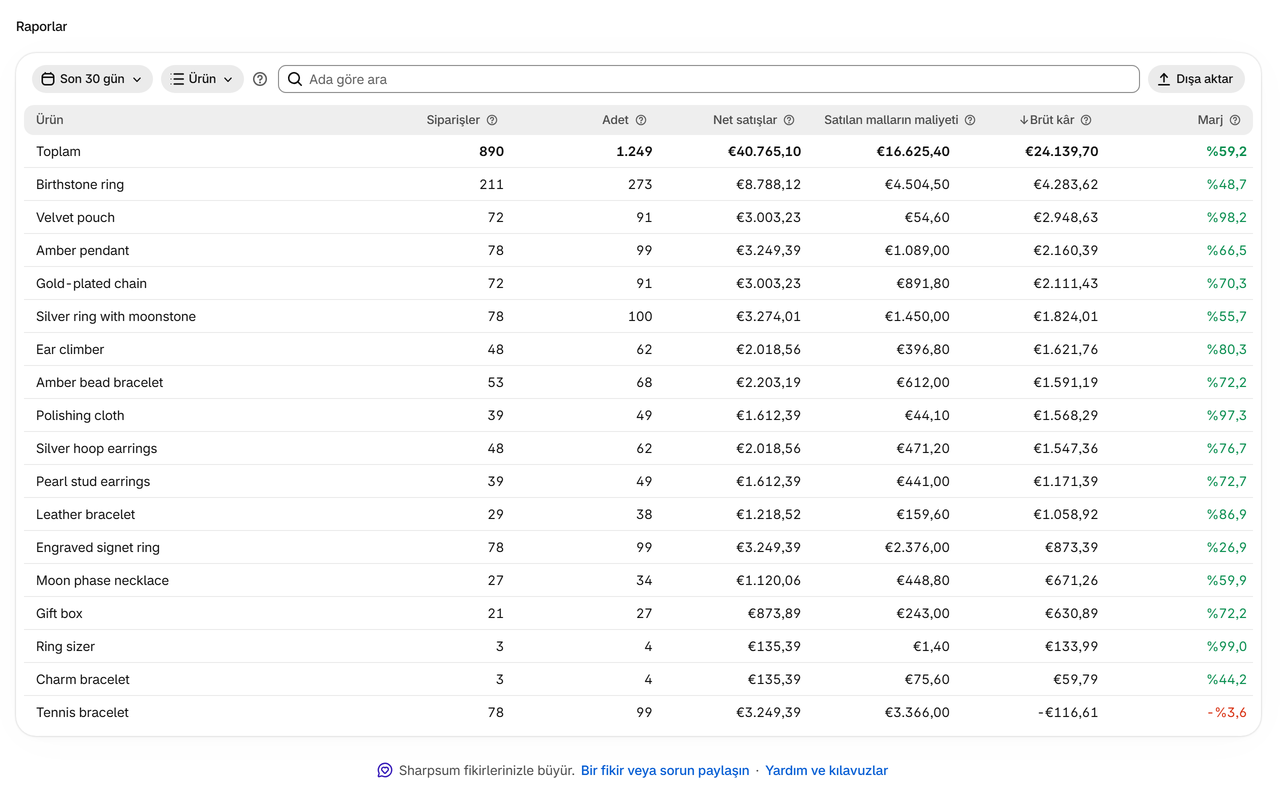This screenshot has height=800, width=1280.
Task: Click the 'Ada göre ara' search field
Action: pos(708,79)
